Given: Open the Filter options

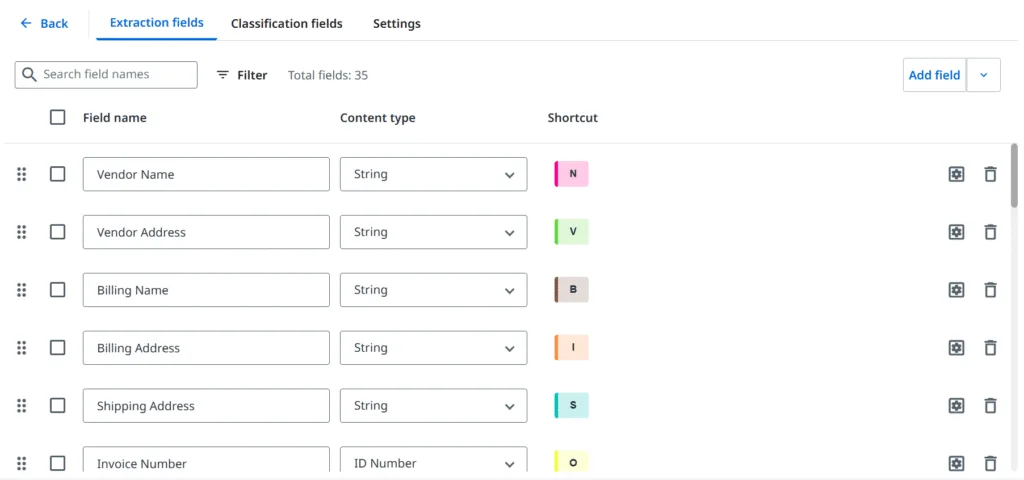Looking at the screenshot, I should (242, 75).
